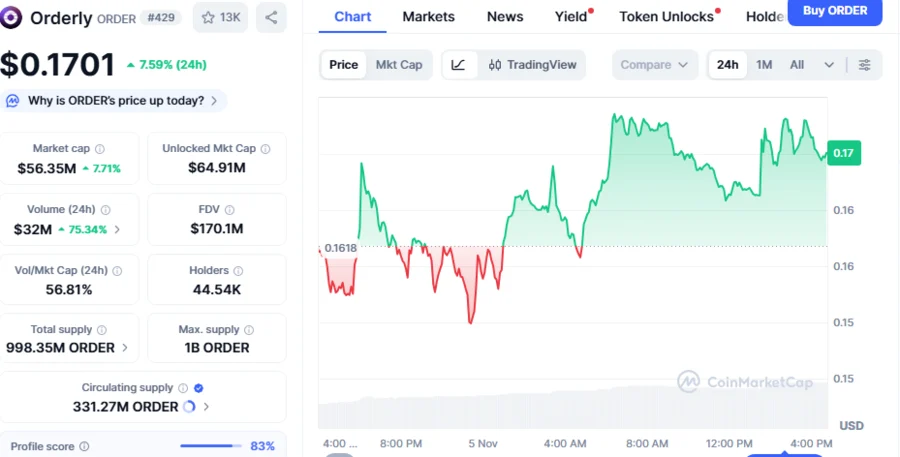
Task: Click the Orderly coin logo
Action: (x=13, y=17)
